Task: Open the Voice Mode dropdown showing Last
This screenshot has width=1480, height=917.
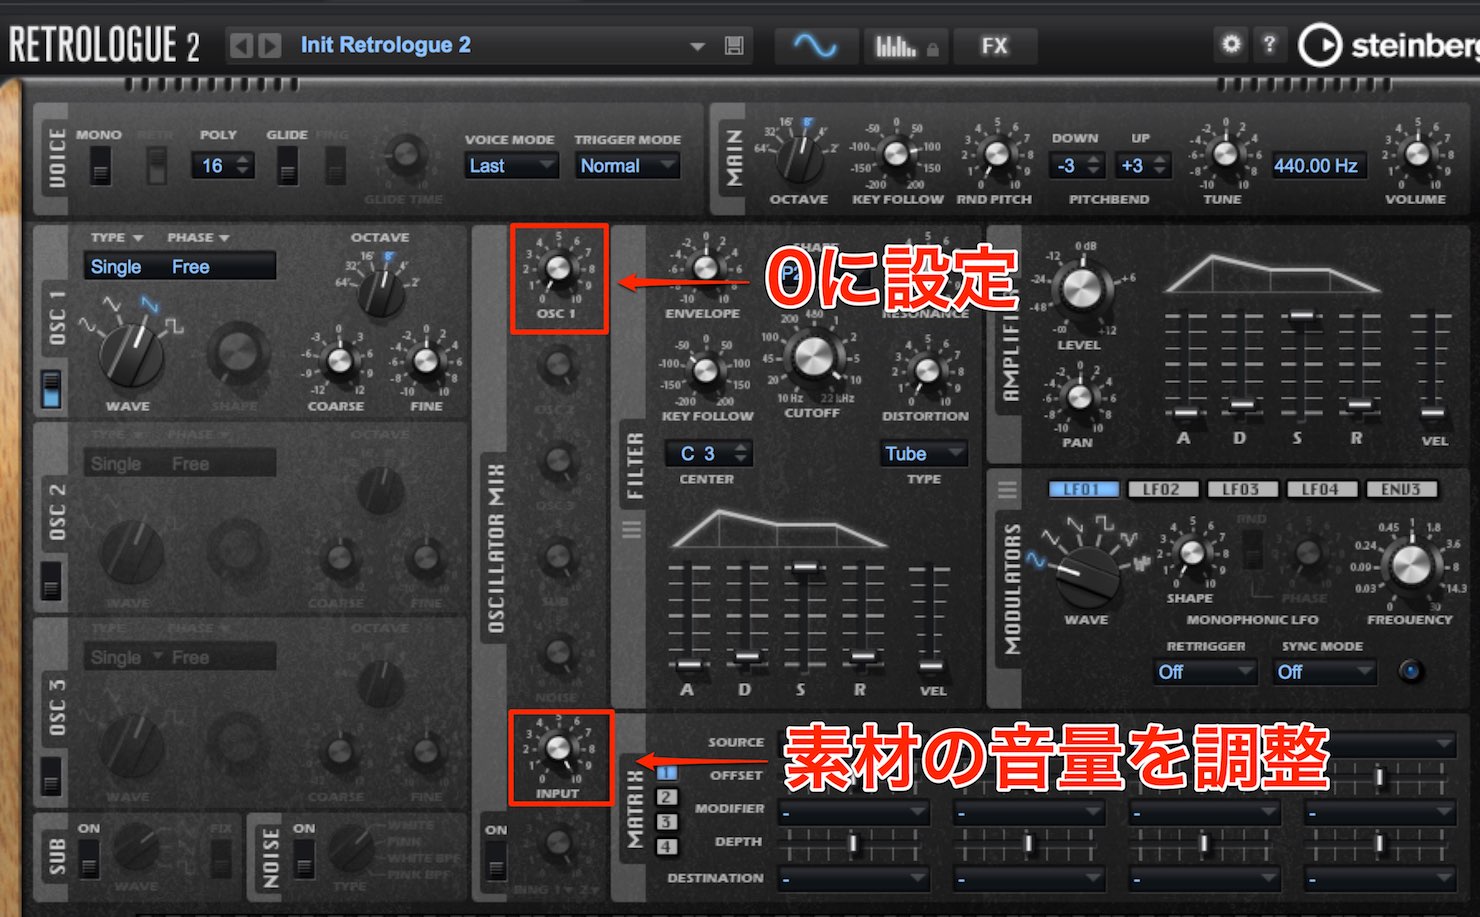Action: [511, 166]
